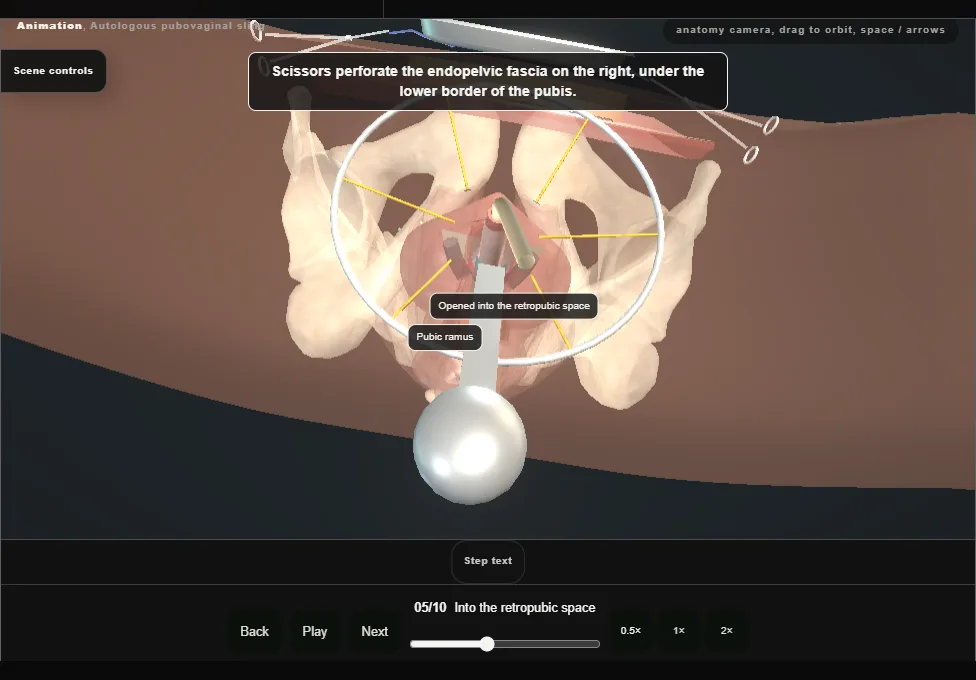The width and height of the screenshot is (976, 680).
Task: Advance to the Next step
Action: click(x=375, y=631)
